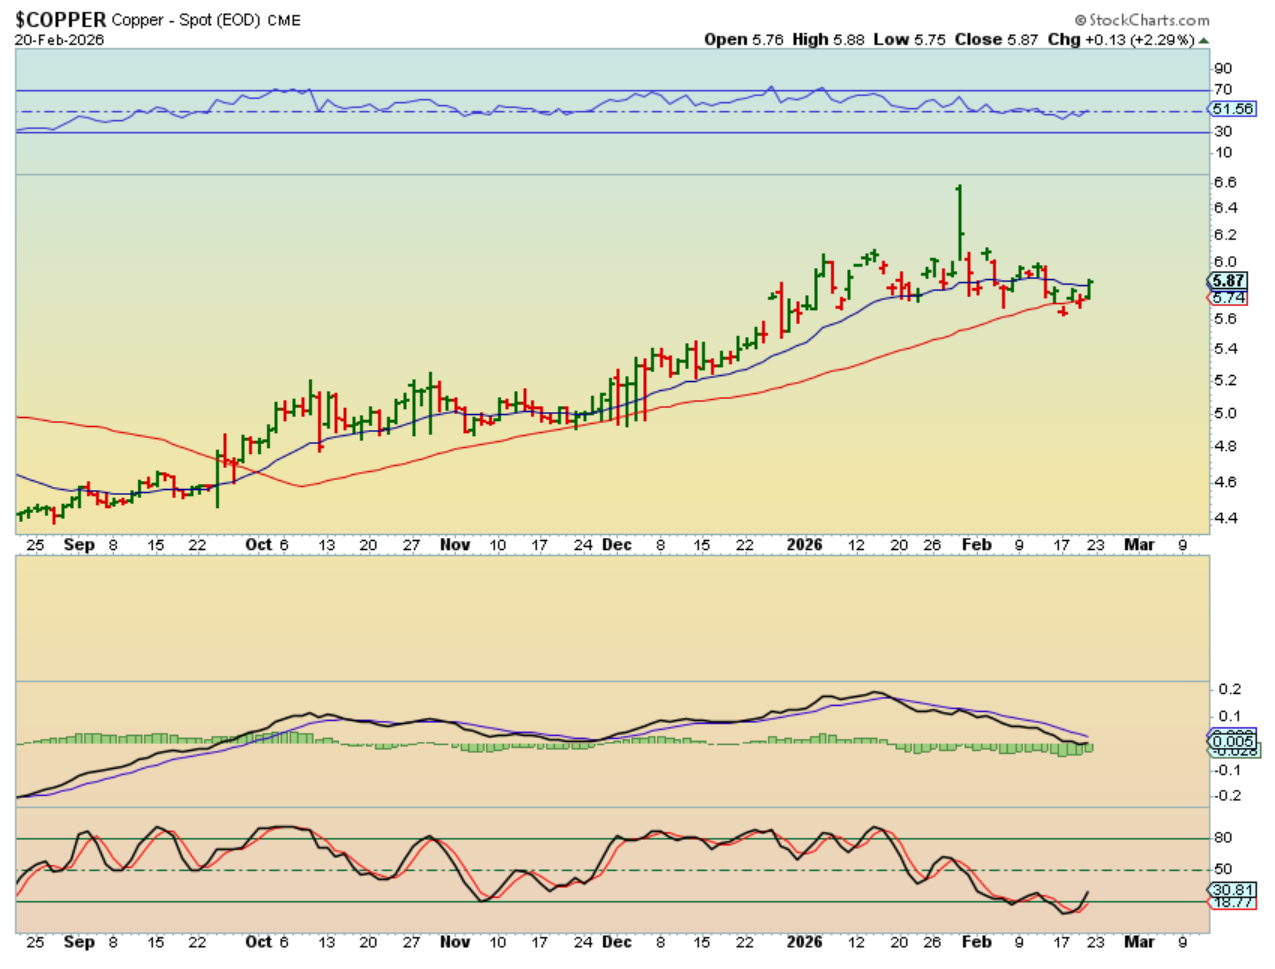Click the Low 5.75 readout
1275x969 pixels.
tap(909, 40)
